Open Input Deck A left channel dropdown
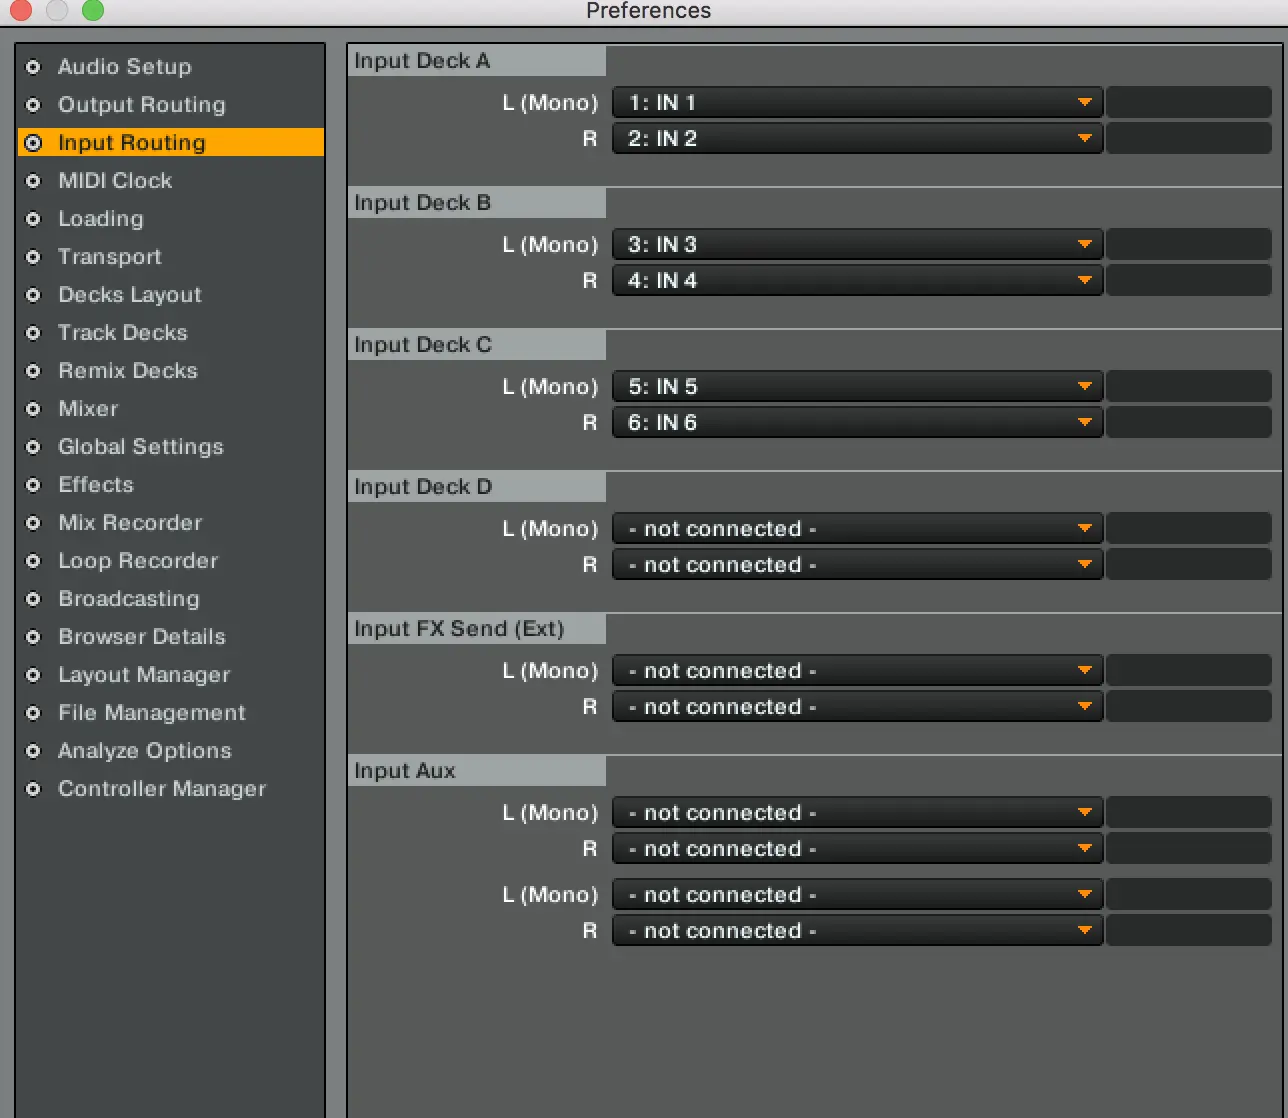1288x1118 pixels. (857, 103)
